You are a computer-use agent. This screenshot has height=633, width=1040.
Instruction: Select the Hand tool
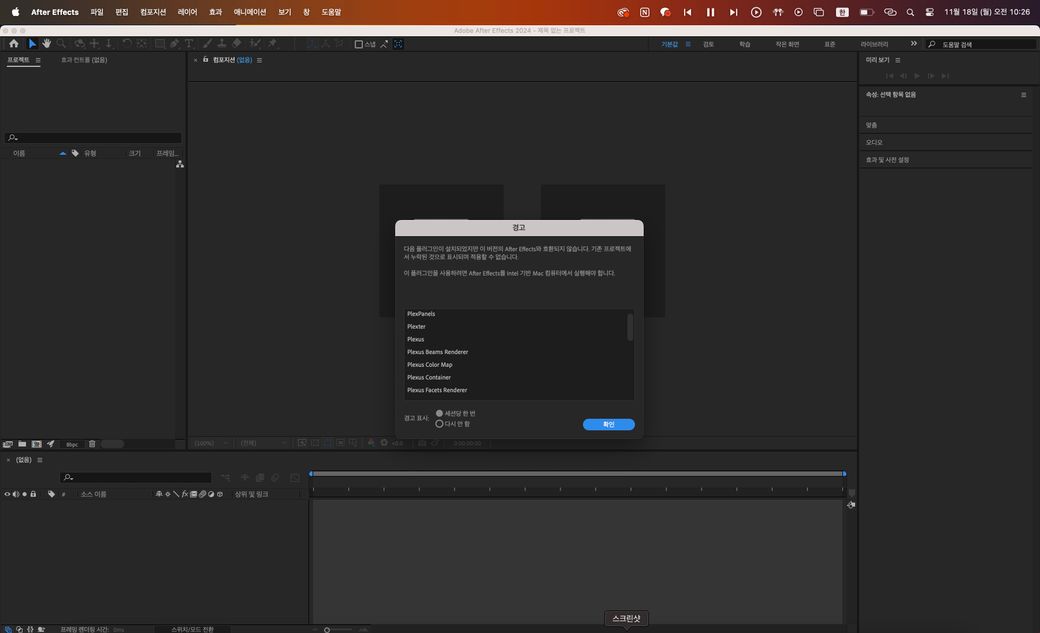pos(46,44)
